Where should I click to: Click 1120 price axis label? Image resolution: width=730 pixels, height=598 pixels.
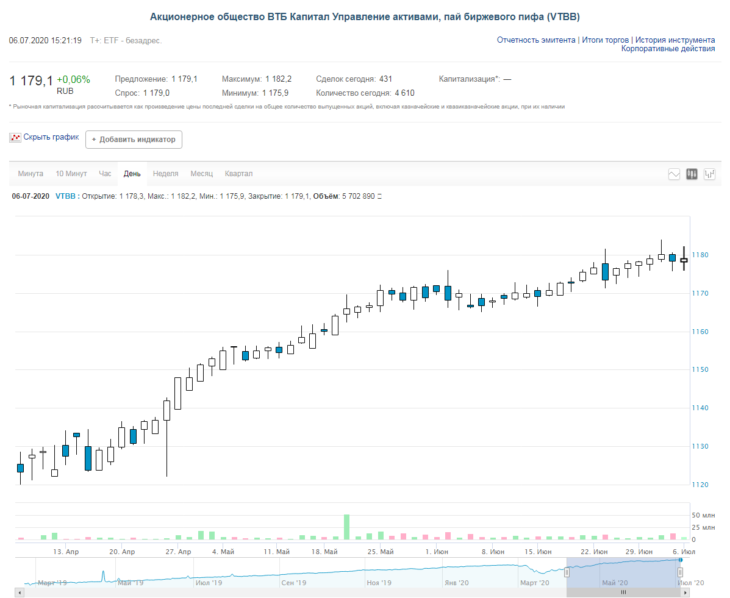[x=700, y=484]
